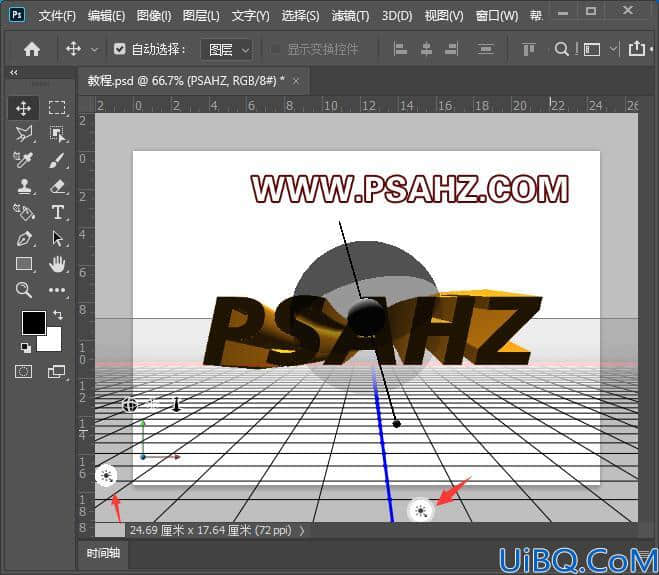The image size is (659, 575).
Task: Select the Horizontal Type tool
Action: [57, 212]
